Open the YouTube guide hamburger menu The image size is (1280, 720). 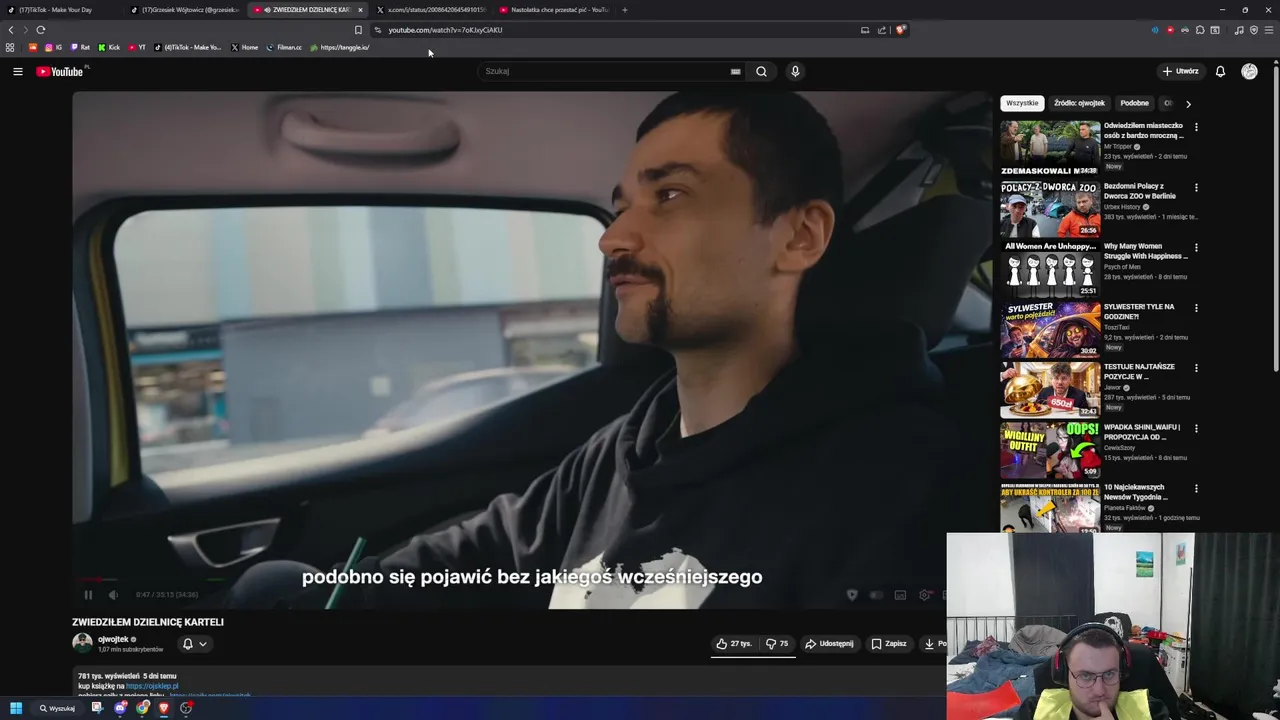(x=17, y=71)
